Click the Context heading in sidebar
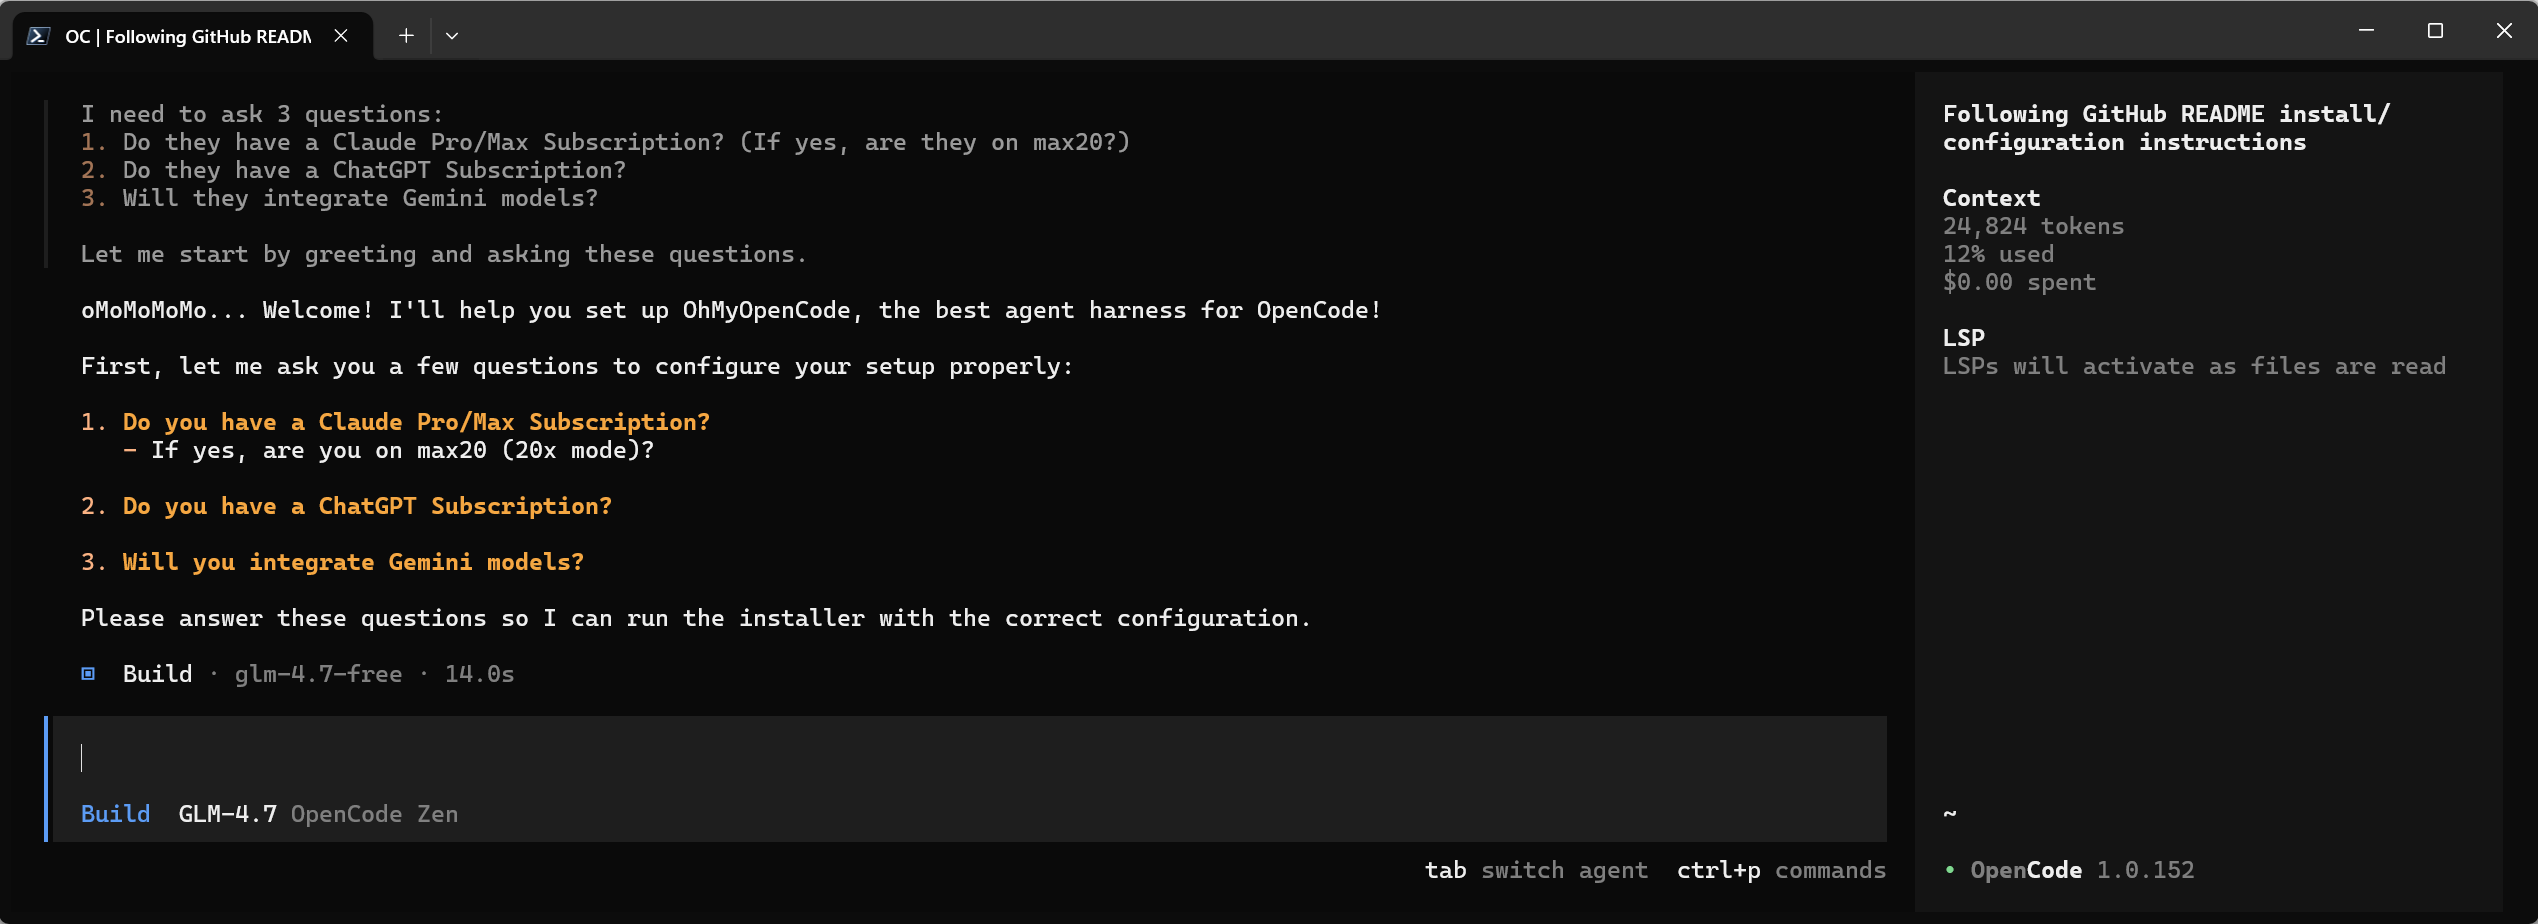 (1991, 198)
